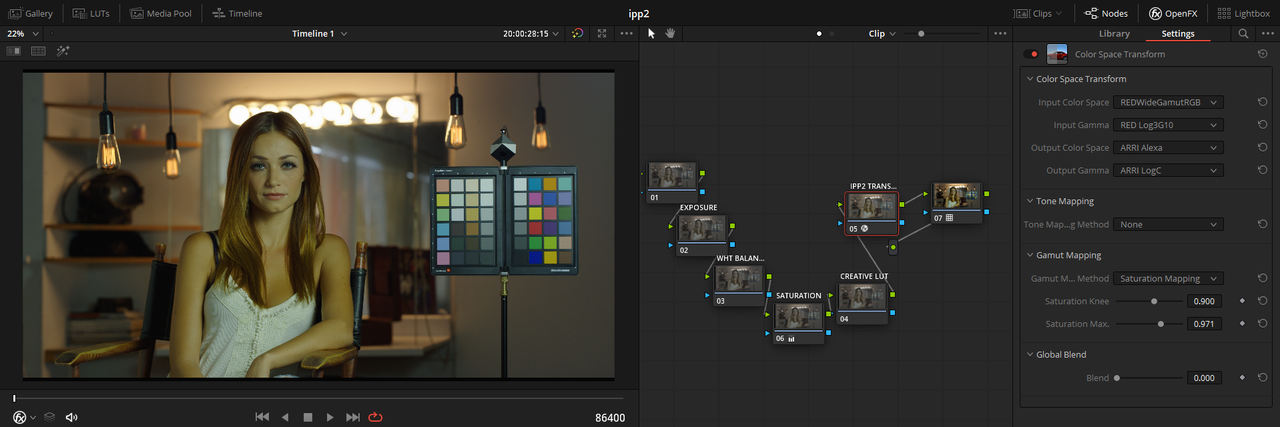Toggle keyframe diamond for Saturation Knee

click(1242, 301)
